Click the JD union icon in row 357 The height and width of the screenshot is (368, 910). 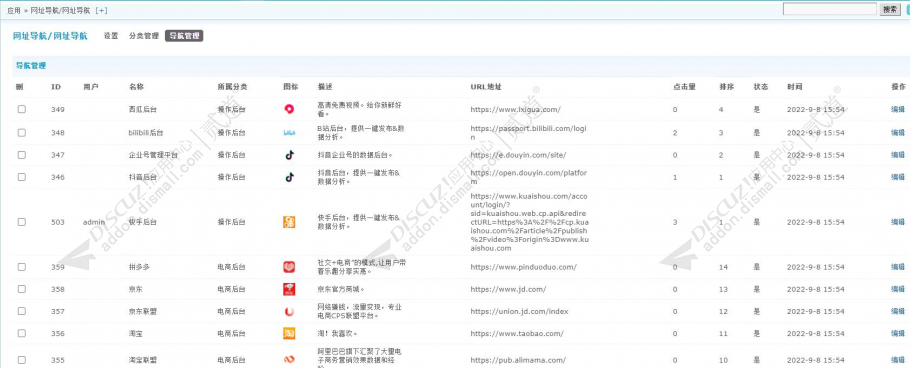(x=289, y=312)
